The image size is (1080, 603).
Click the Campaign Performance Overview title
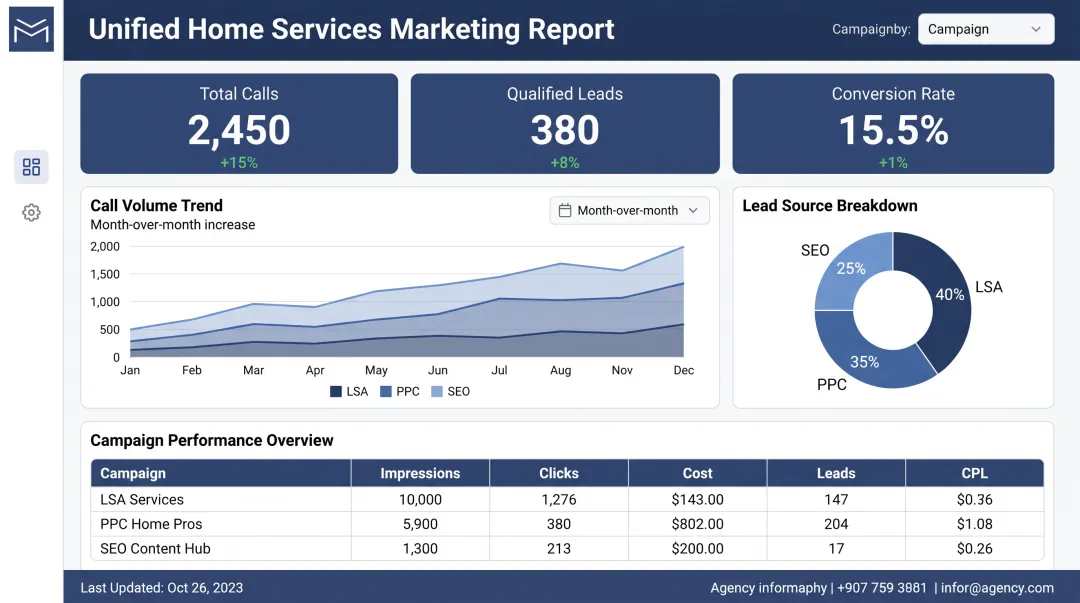click(x=211, y=440)
